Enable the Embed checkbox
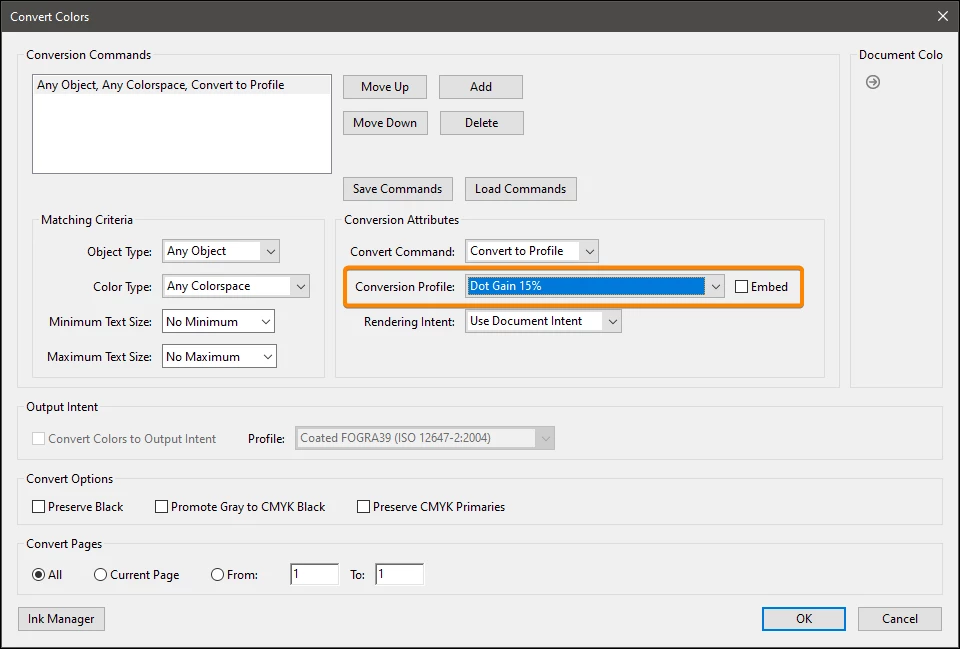The height and width of the screenshot is (649, 960). [x=741, y=287]
